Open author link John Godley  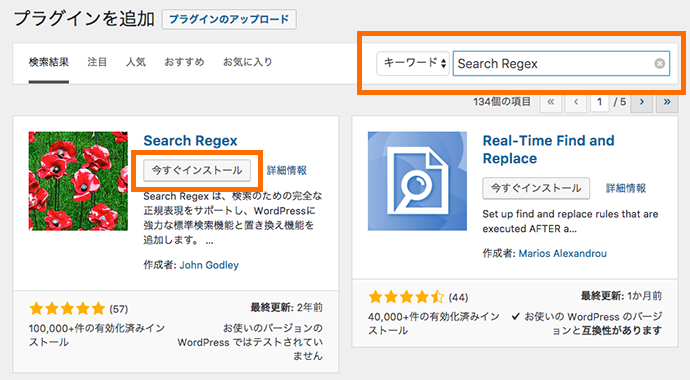tap(209, 265)
